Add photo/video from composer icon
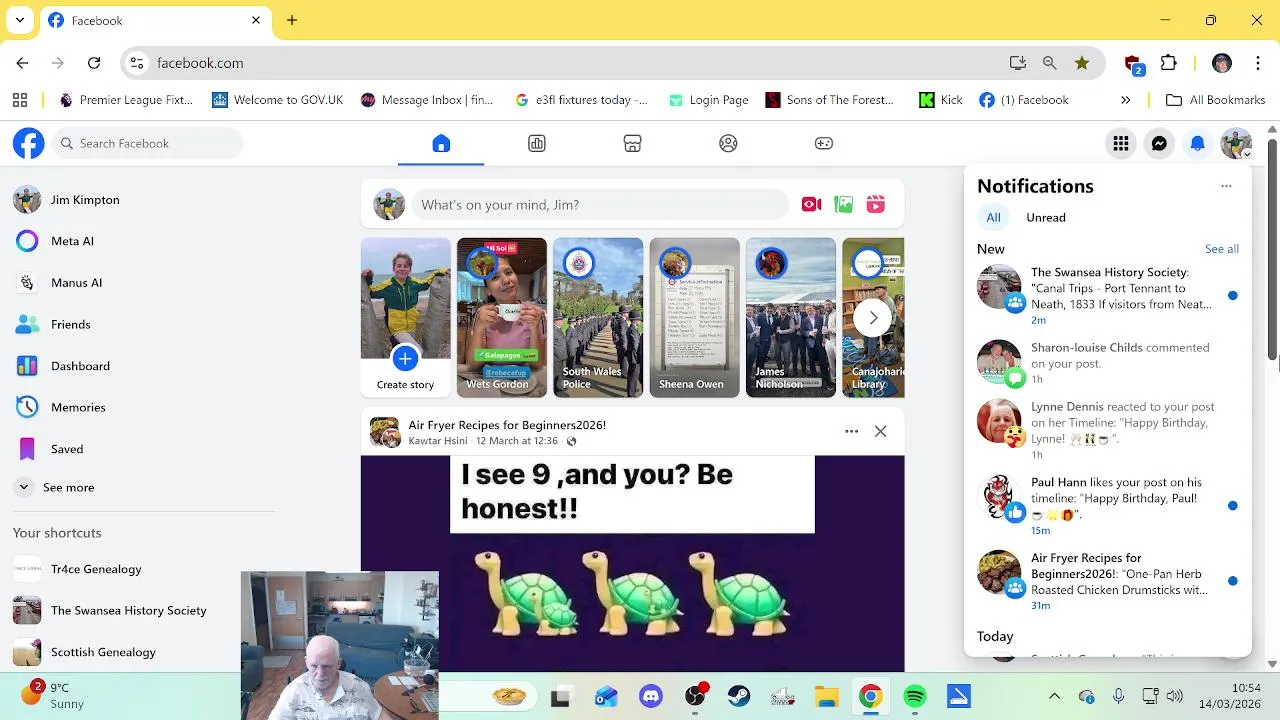This screenshot has width=1280, height=720. [843, 205]
